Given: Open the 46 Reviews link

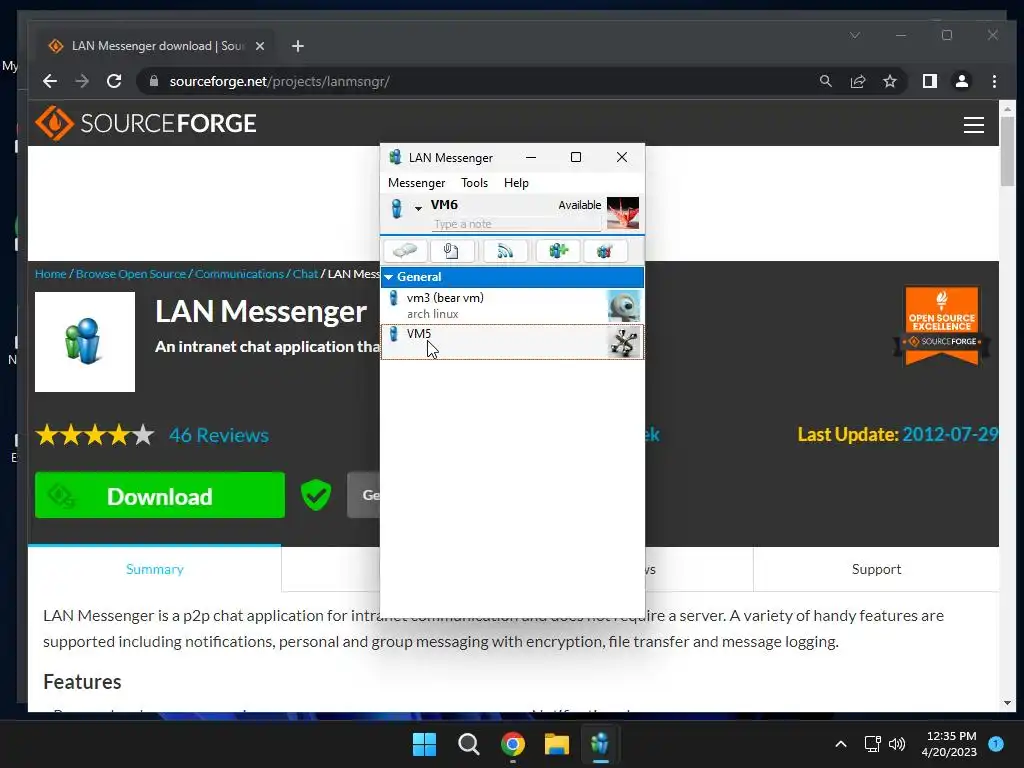Looking at the screenshot, I should tap(219, 435).
